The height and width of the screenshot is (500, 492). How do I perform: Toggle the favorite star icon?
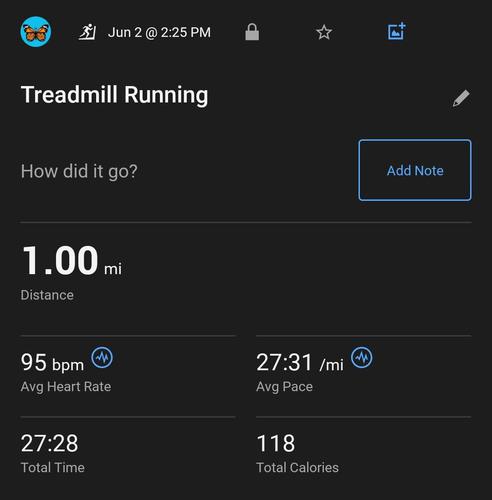click(324, 32)
